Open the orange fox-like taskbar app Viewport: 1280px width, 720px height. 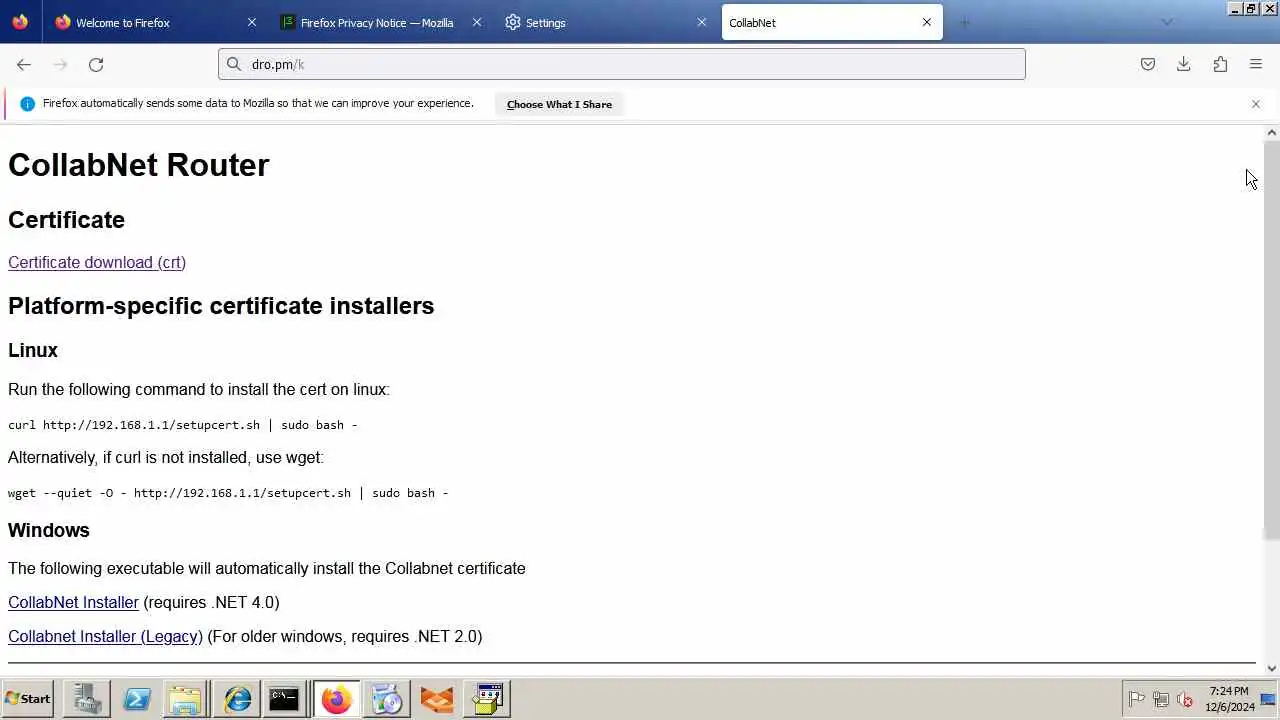(x=437, y=699)
